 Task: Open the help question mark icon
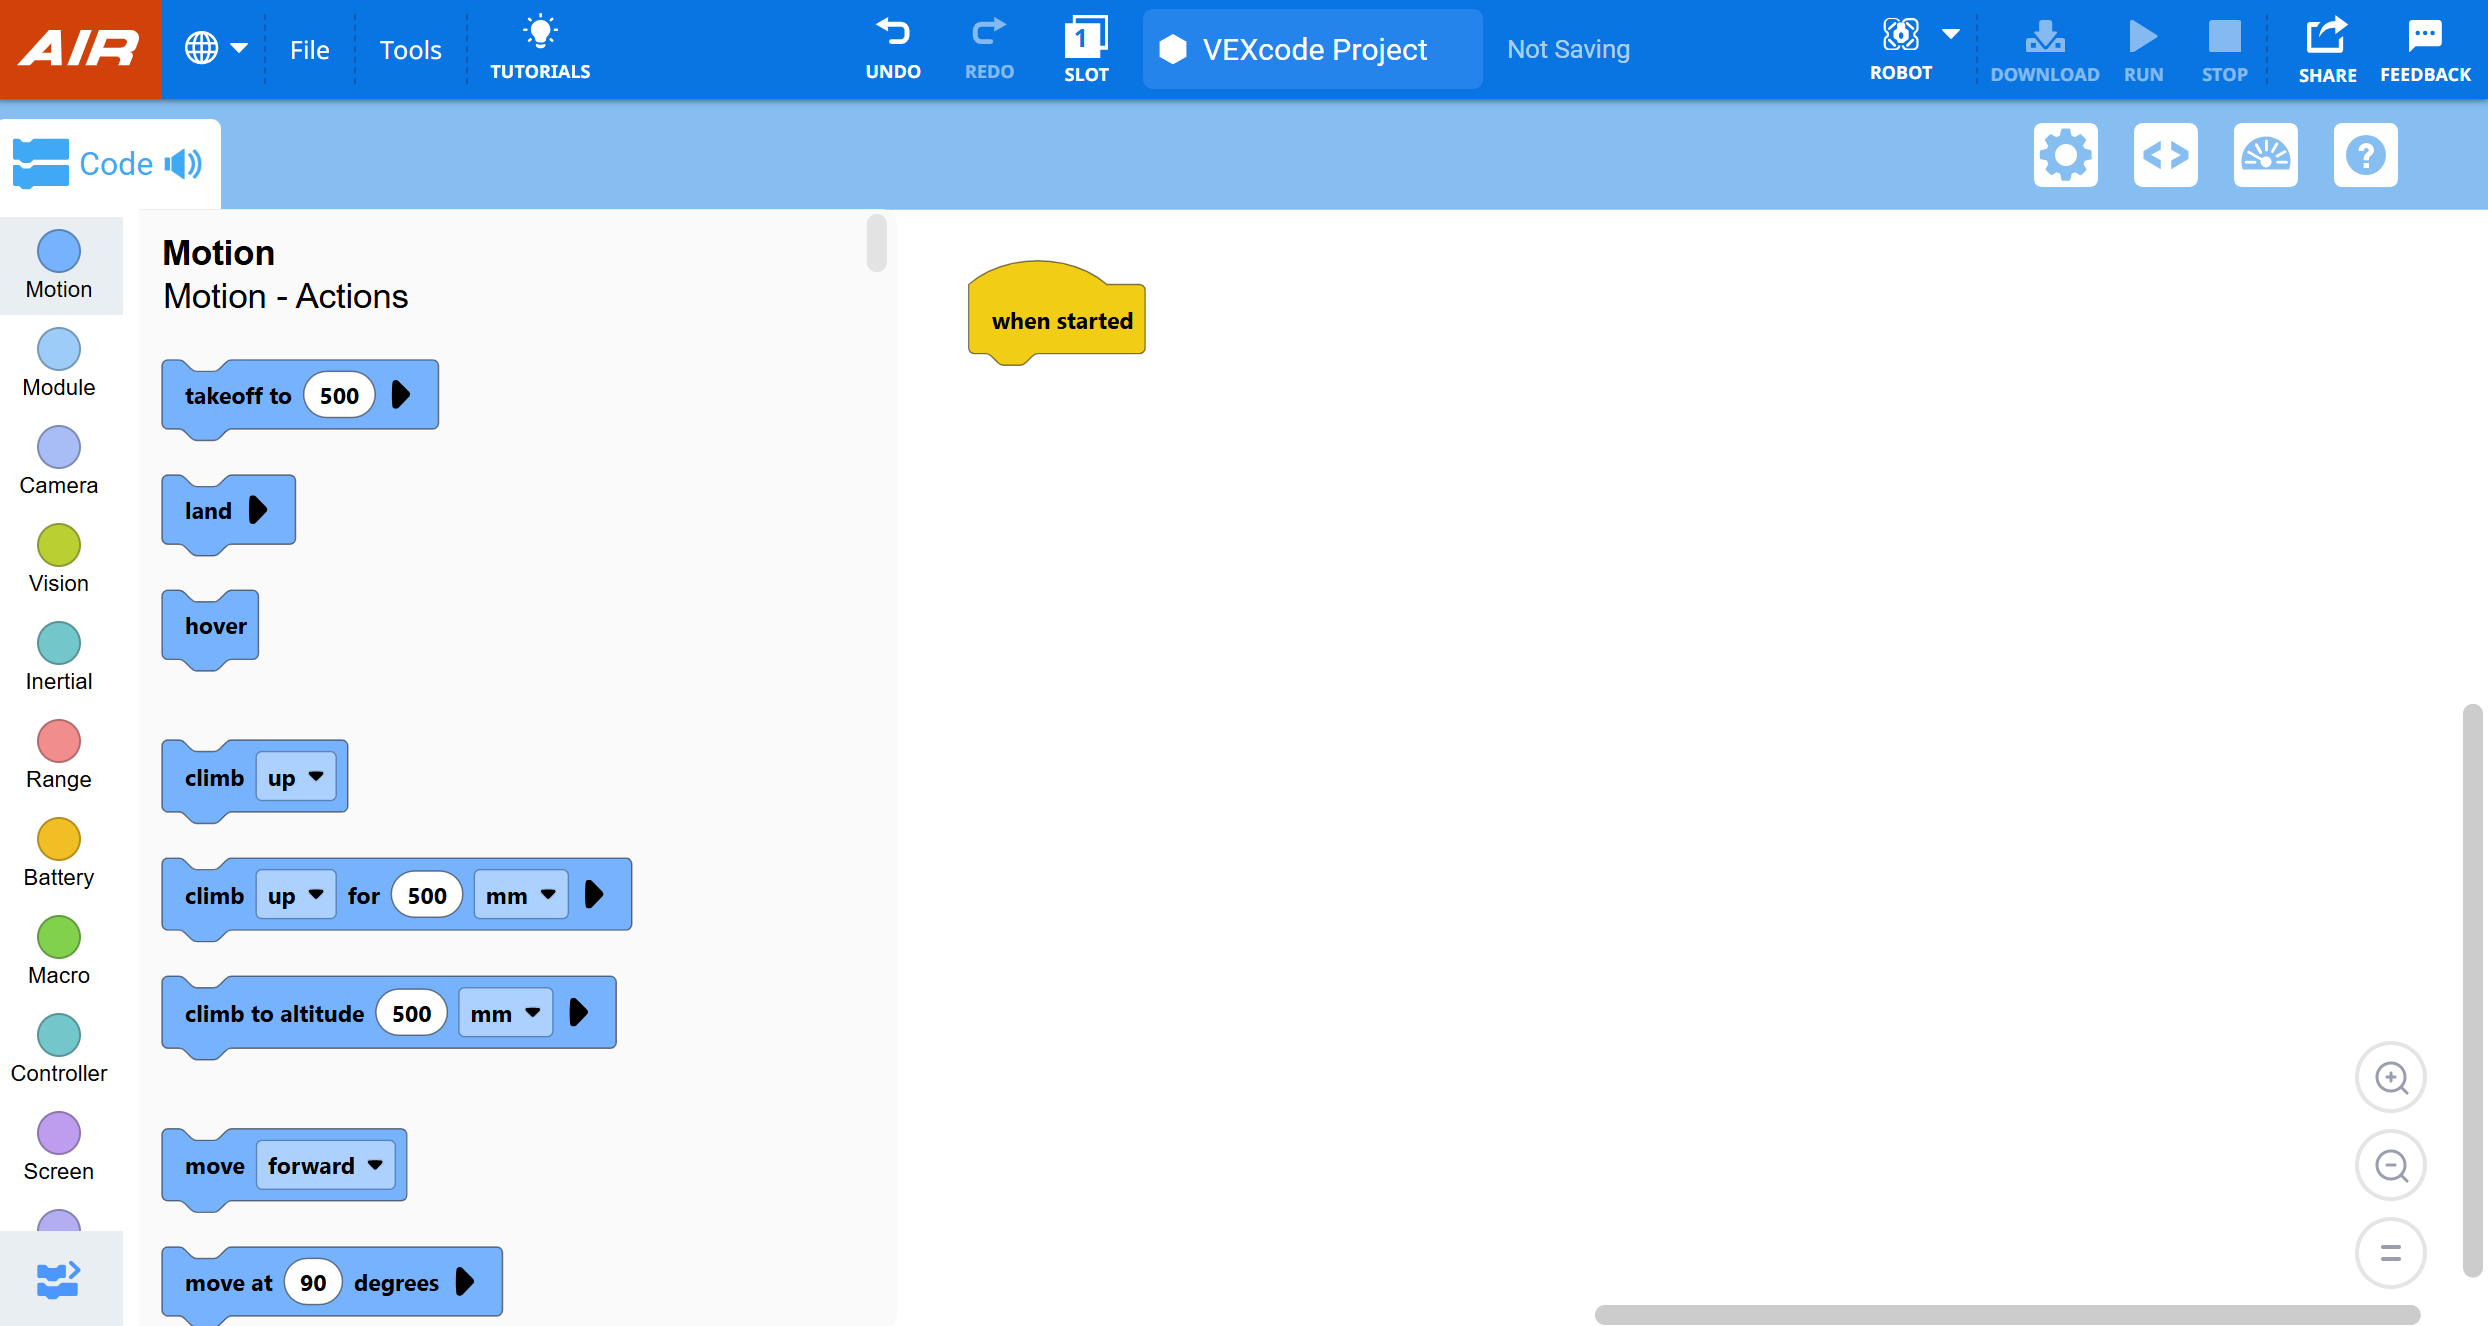point(2365,155)
